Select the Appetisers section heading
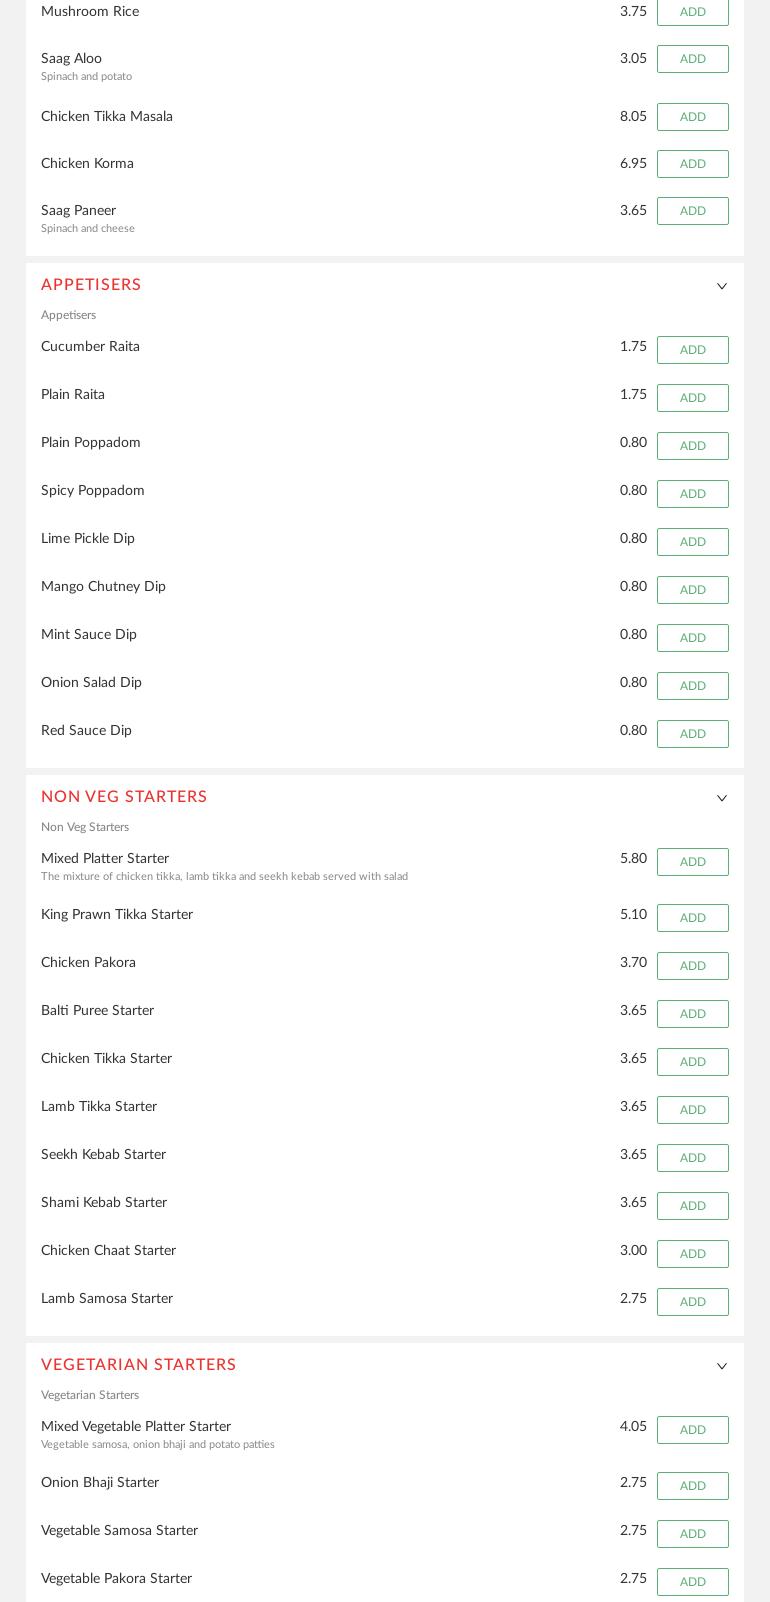The image size is (770, 1602). point(91,285)
